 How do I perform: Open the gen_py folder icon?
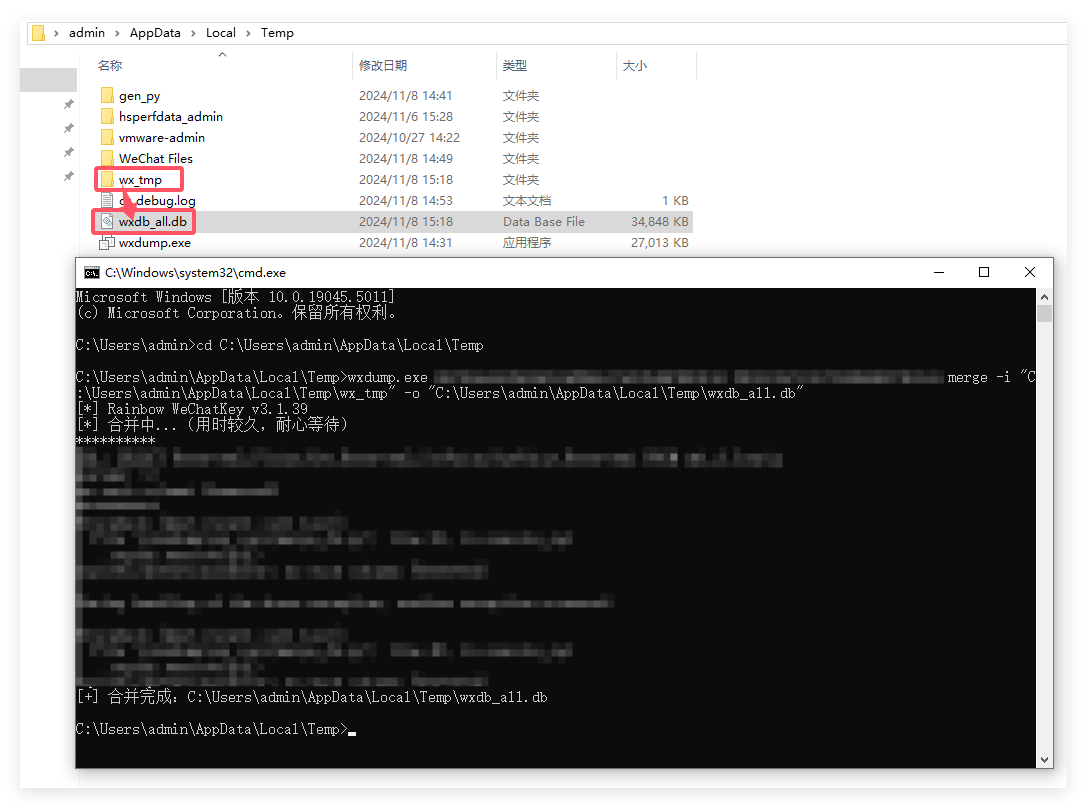[107, 95]
